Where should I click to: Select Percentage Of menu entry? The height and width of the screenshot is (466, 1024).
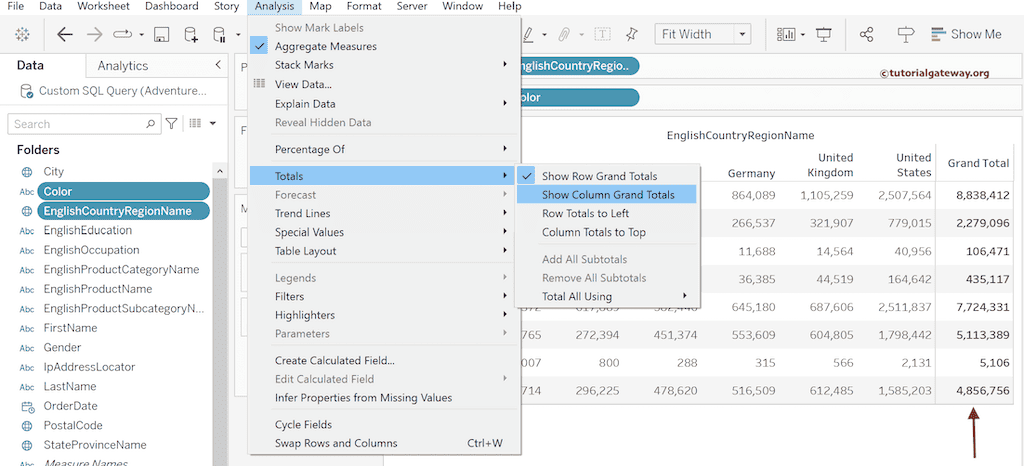pos(384,149)
